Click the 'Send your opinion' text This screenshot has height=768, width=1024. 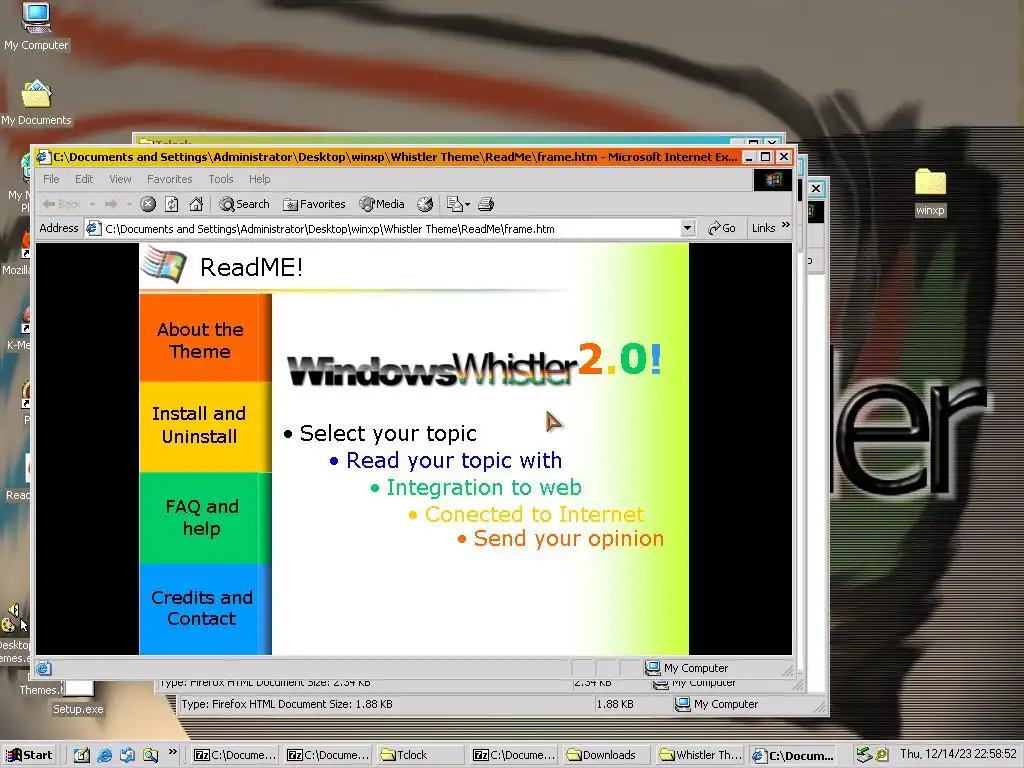coord(568,539)
